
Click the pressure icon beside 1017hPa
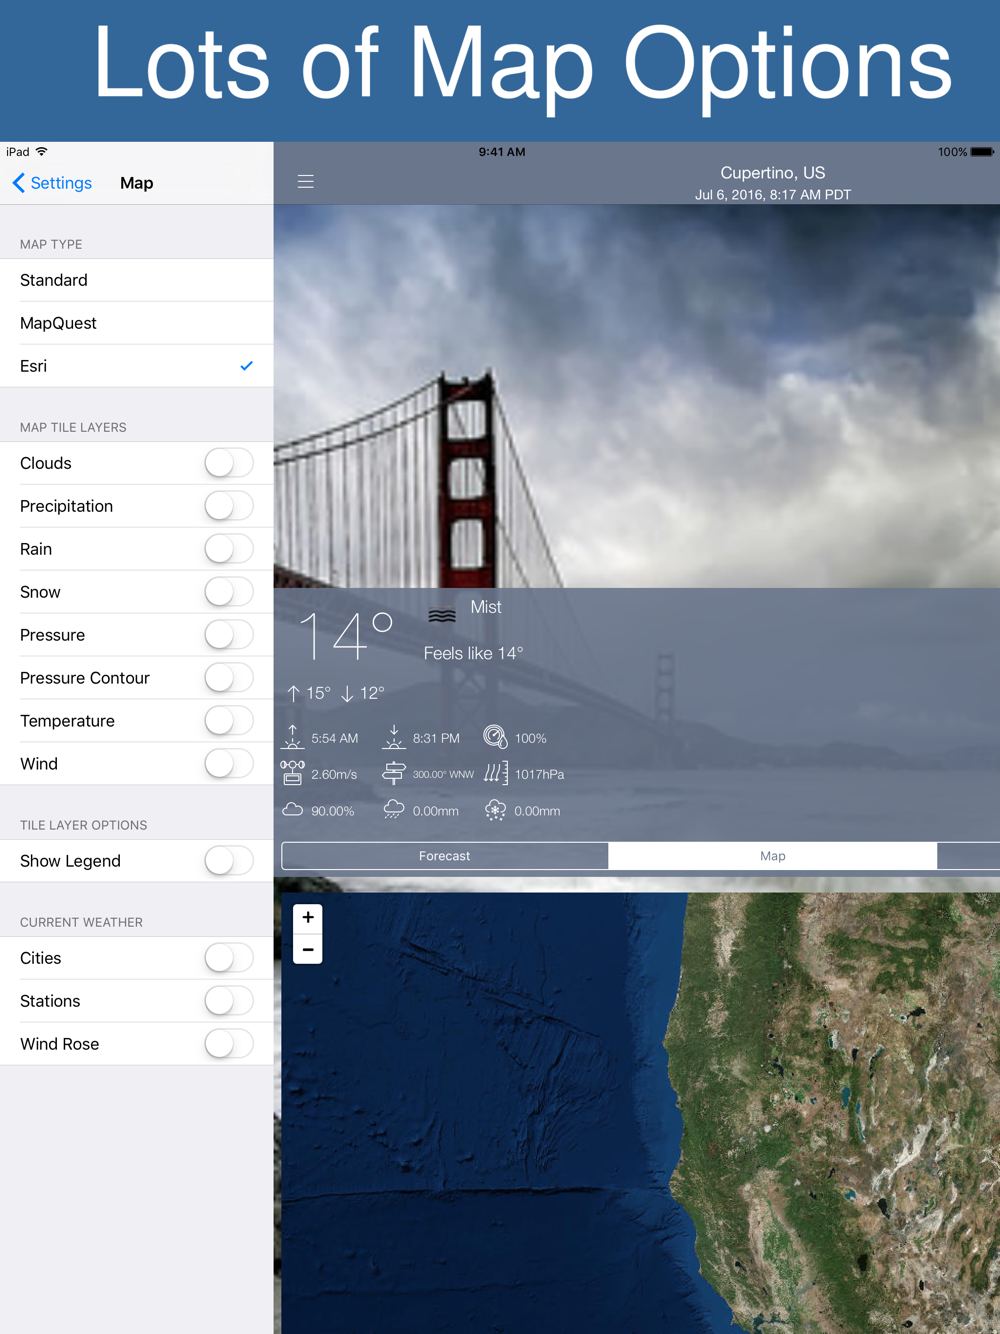[x=496, y=773]
